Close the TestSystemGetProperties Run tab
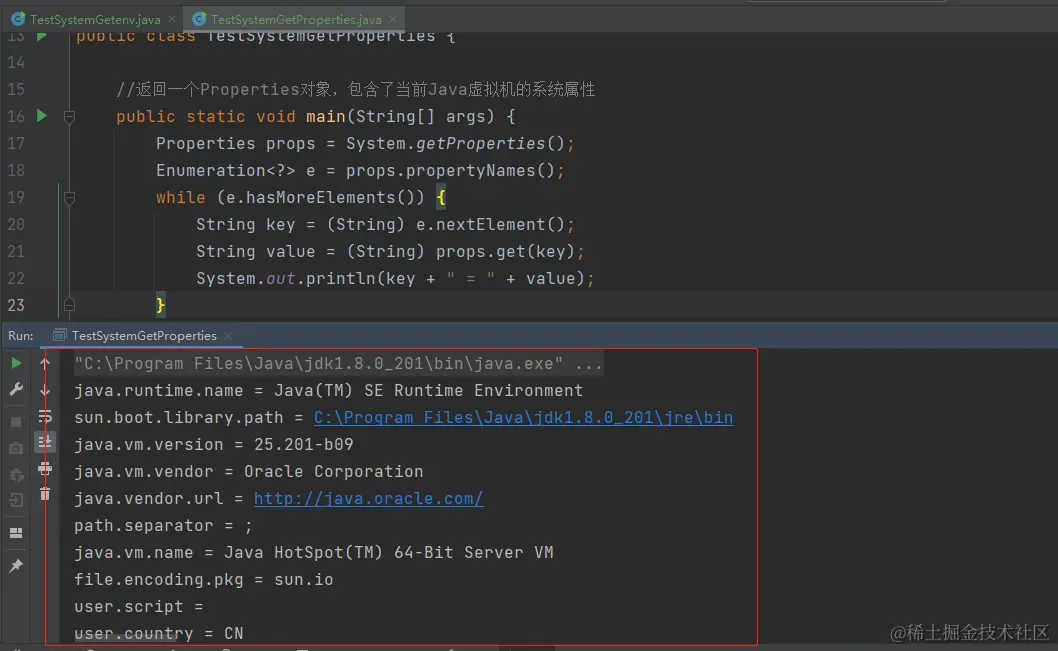Screen dimensions: 1058x651 [228, 336]
